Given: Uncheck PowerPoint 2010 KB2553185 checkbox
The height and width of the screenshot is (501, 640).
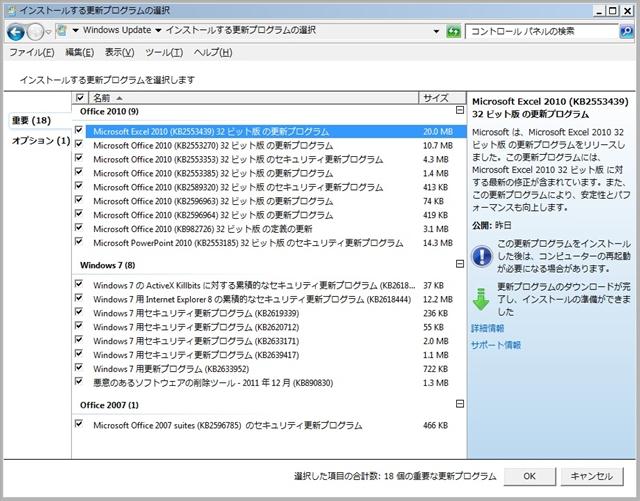Looking at the screenshot, I should [x=79, y=241].
